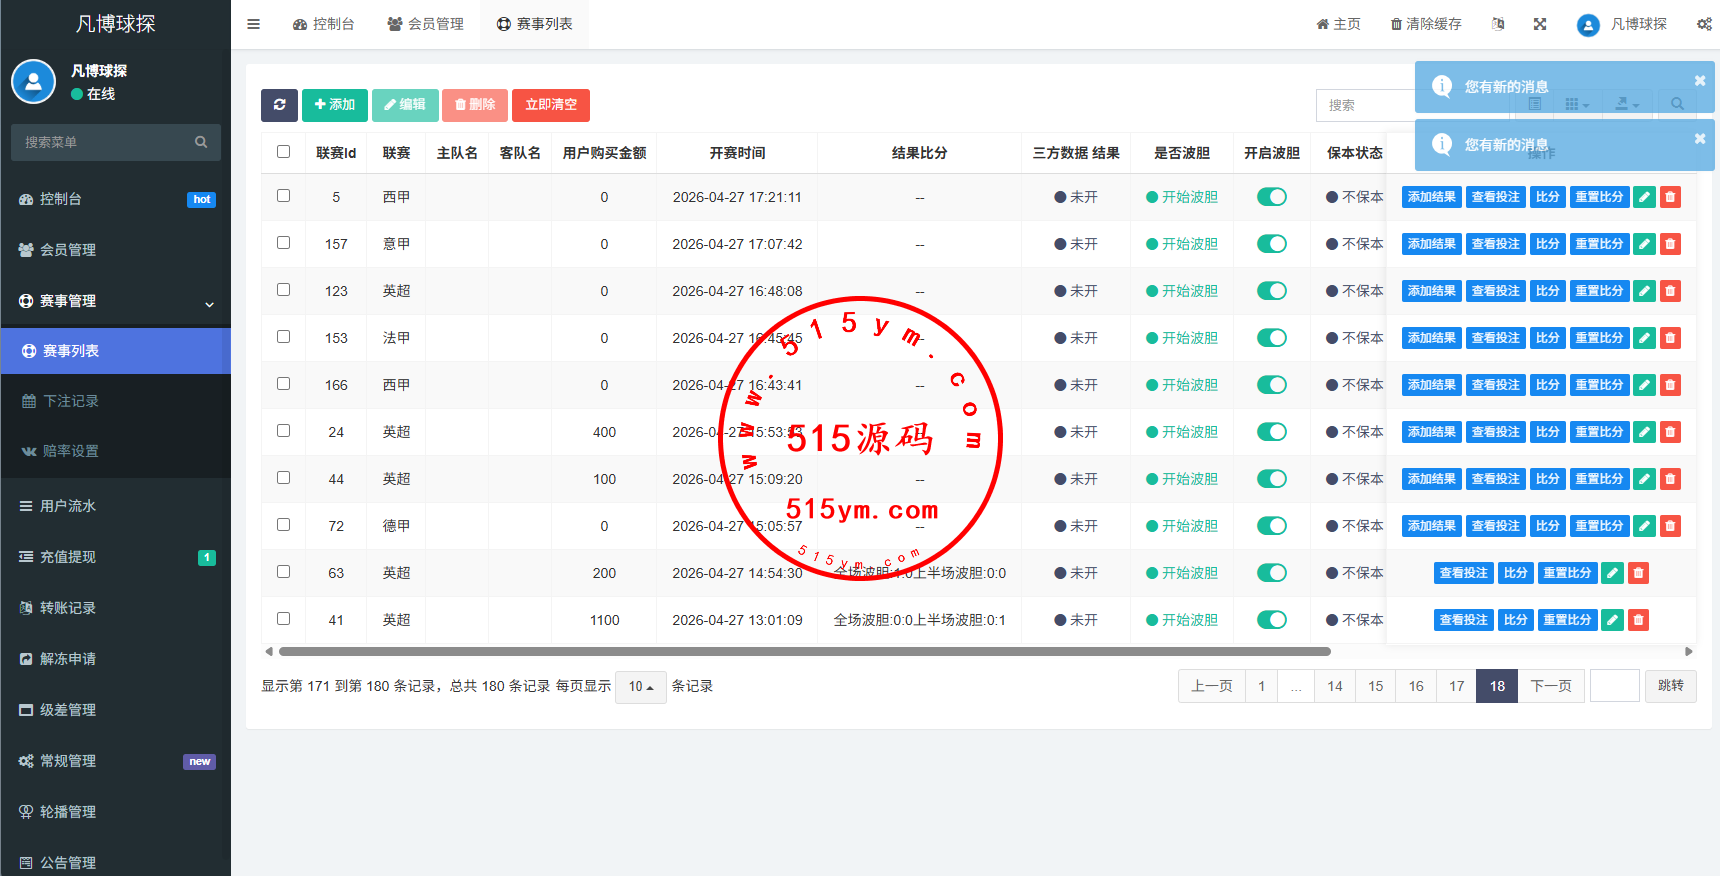1720x876 pixels.
Task: Expand 赛事管理 sidebar menu
Action: click(116, 301)
